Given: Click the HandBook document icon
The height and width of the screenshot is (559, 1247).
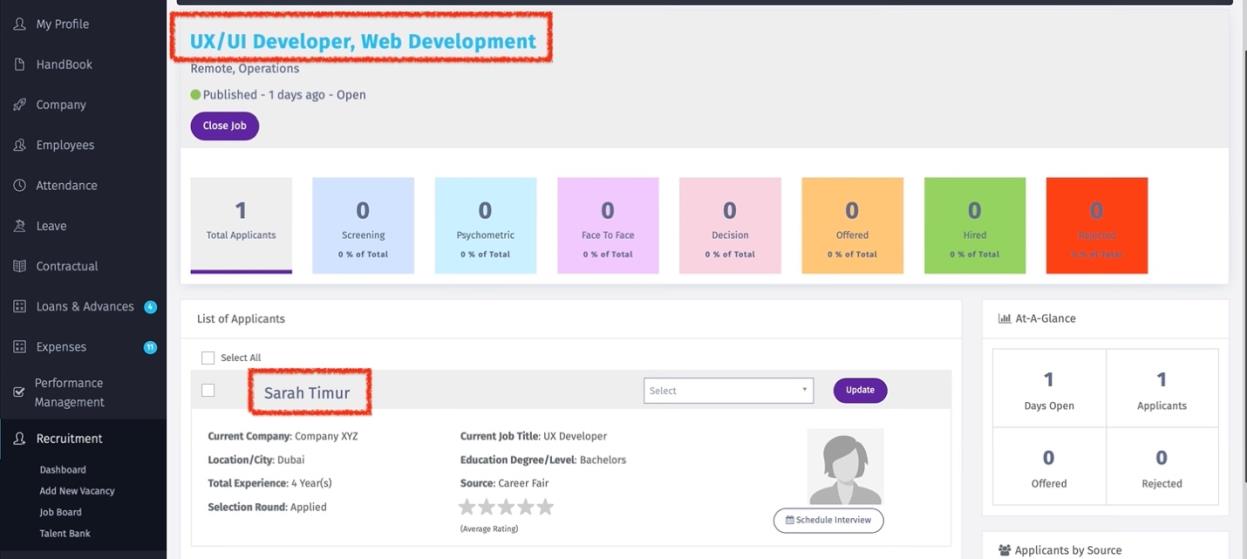Looking at the screenshot, I should [19, 65].
